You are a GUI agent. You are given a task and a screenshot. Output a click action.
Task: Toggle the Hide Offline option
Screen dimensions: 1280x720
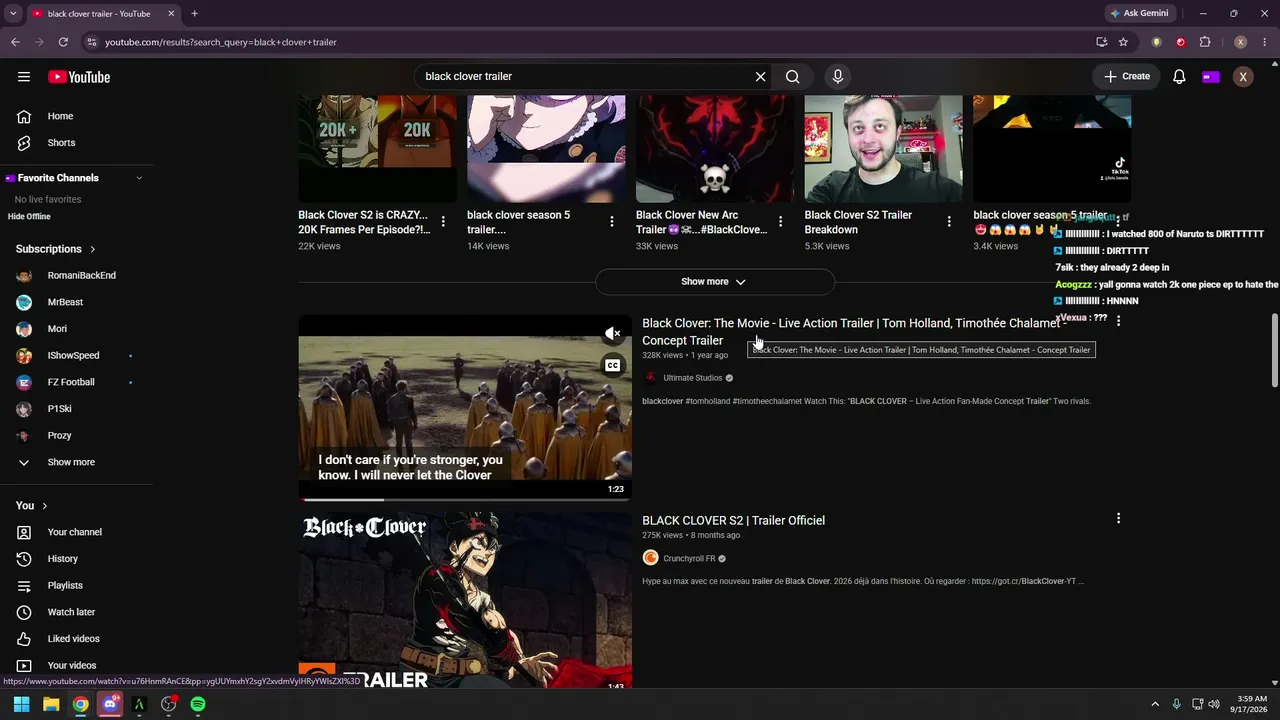click(29, 217)
